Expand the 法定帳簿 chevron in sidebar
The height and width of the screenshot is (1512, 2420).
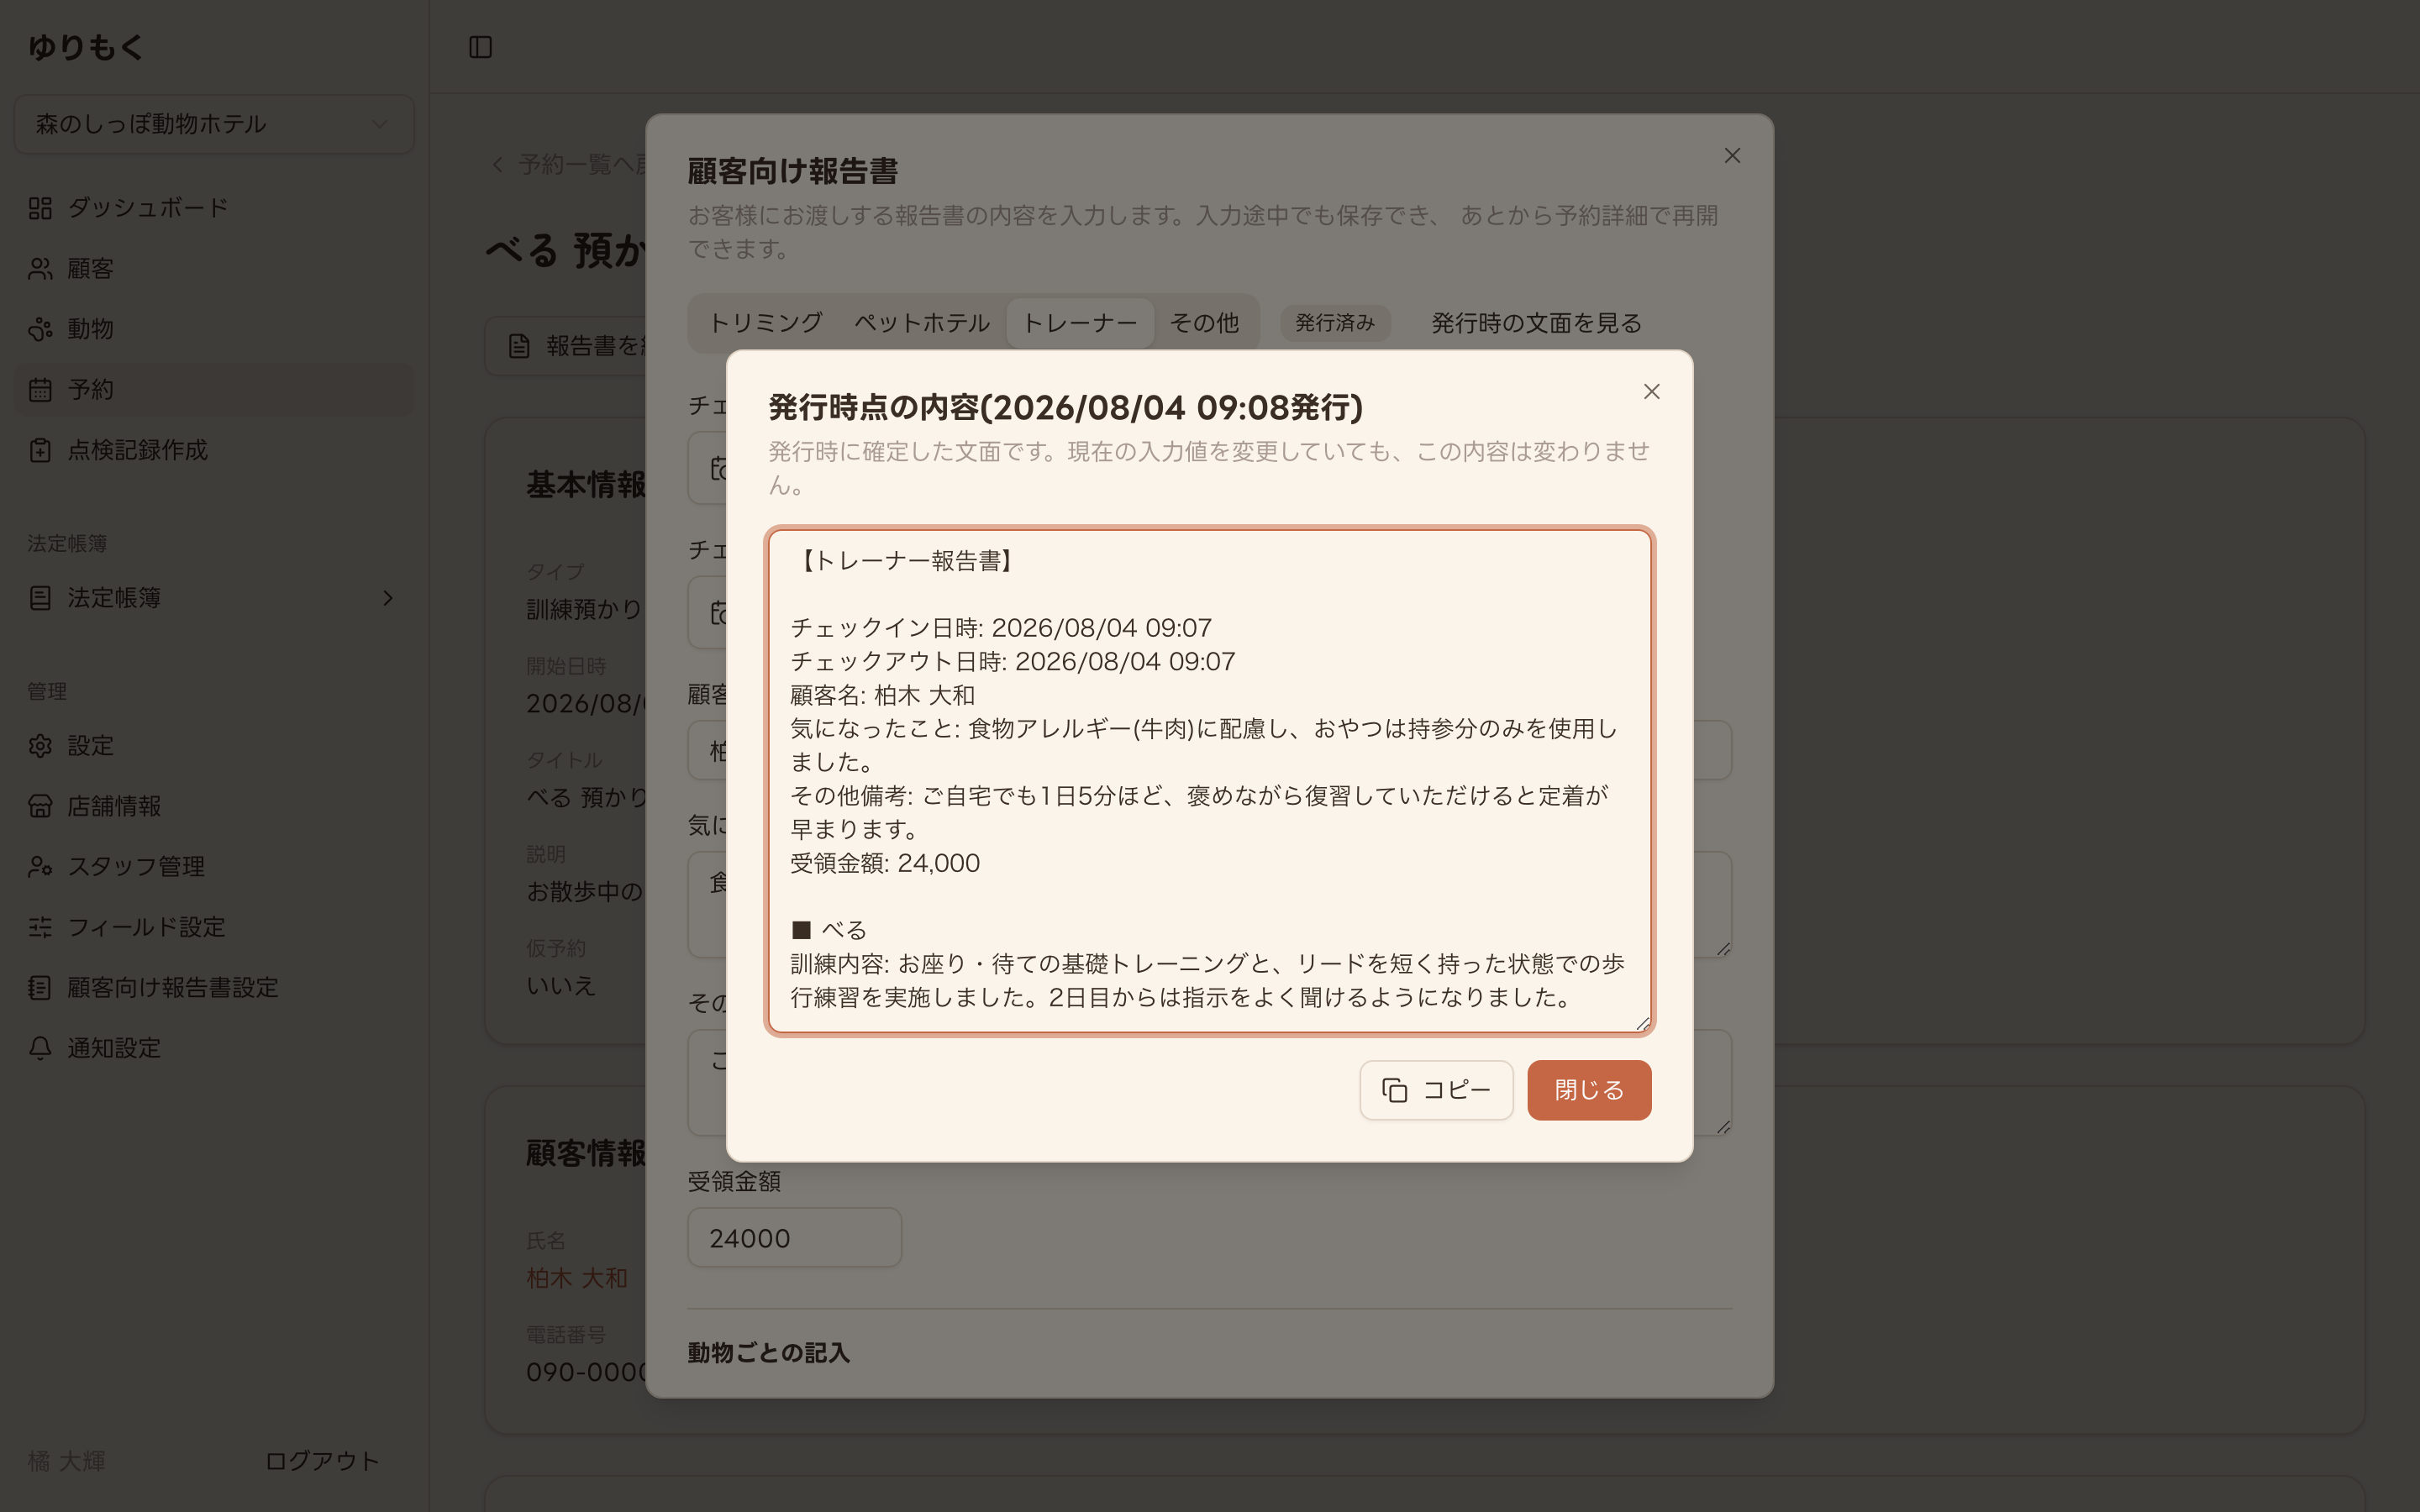tap(388, 598)
